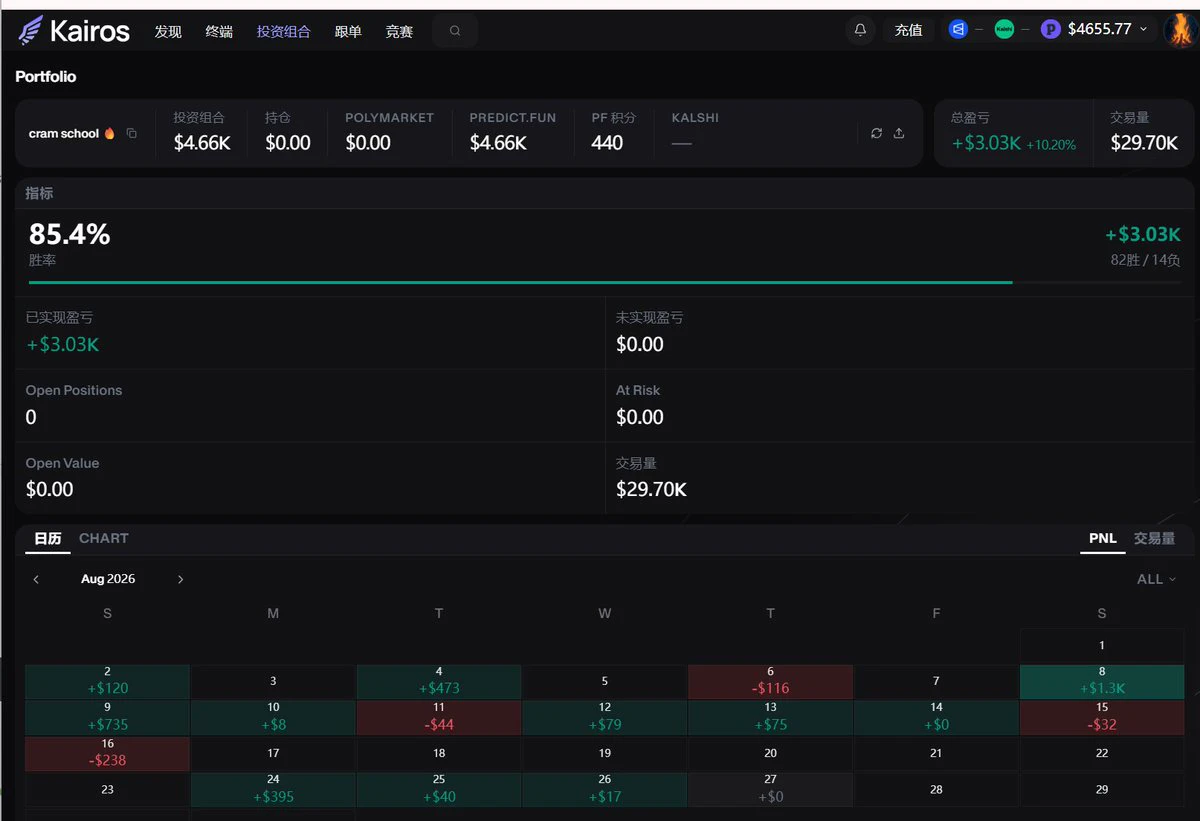
Task: Go to 跟单 in the navigation
Action: (x=348, y=31)
